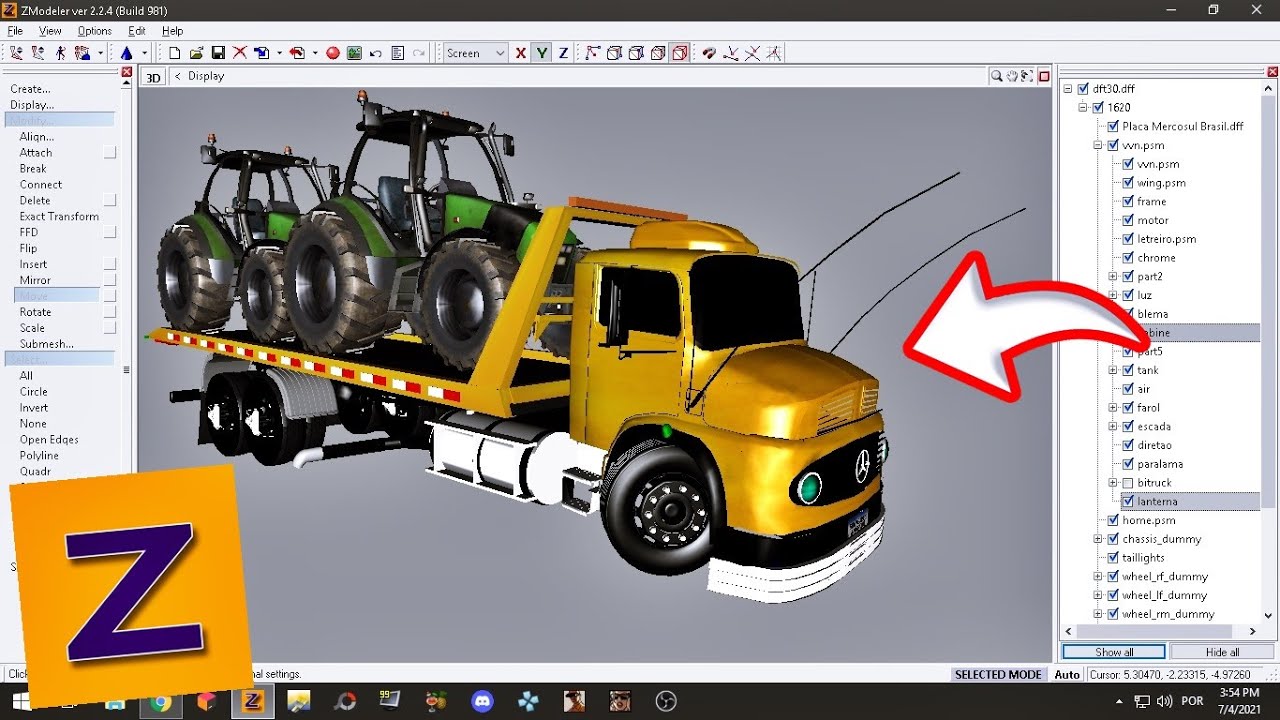Click the first toolbar icon at far left

[x=16, y=53]
